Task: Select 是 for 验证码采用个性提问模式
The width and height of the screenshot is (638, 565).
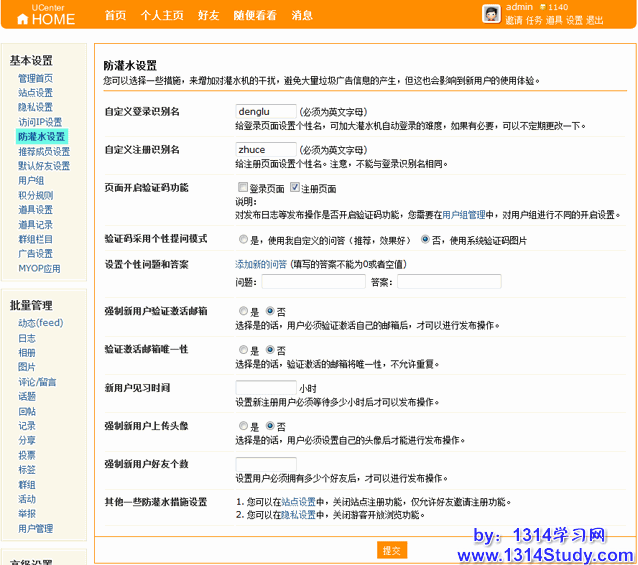Action: pyautogui.click(x=243, y=240)
